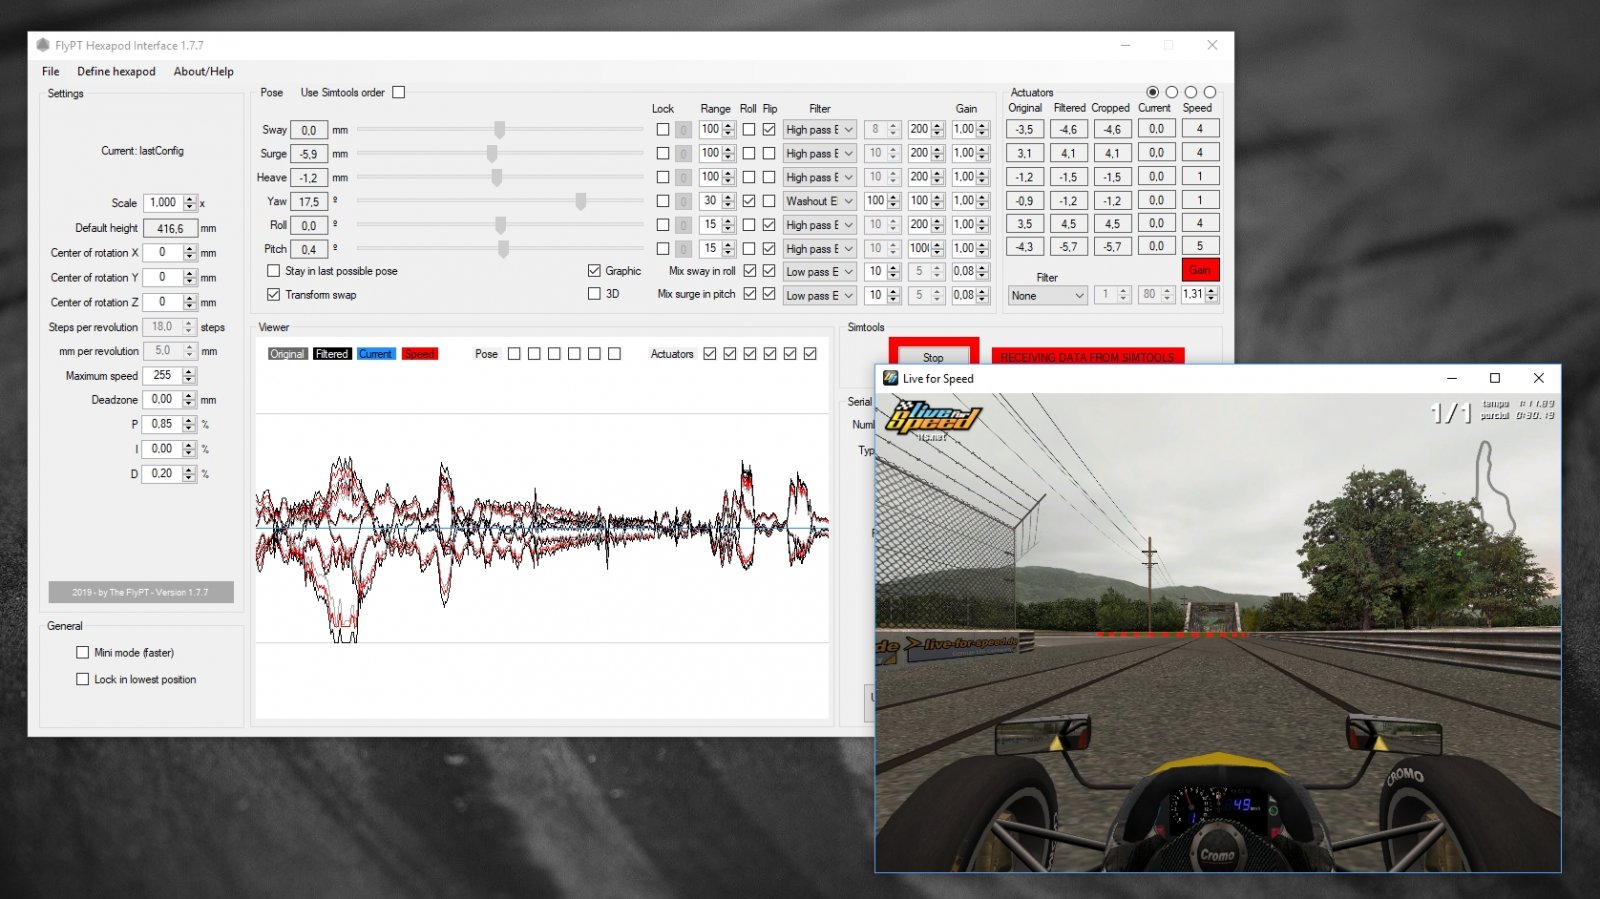Expand the Actuators Filter None dropdown
Screen dimensions: 1600x899
(x=1047, y=296)
